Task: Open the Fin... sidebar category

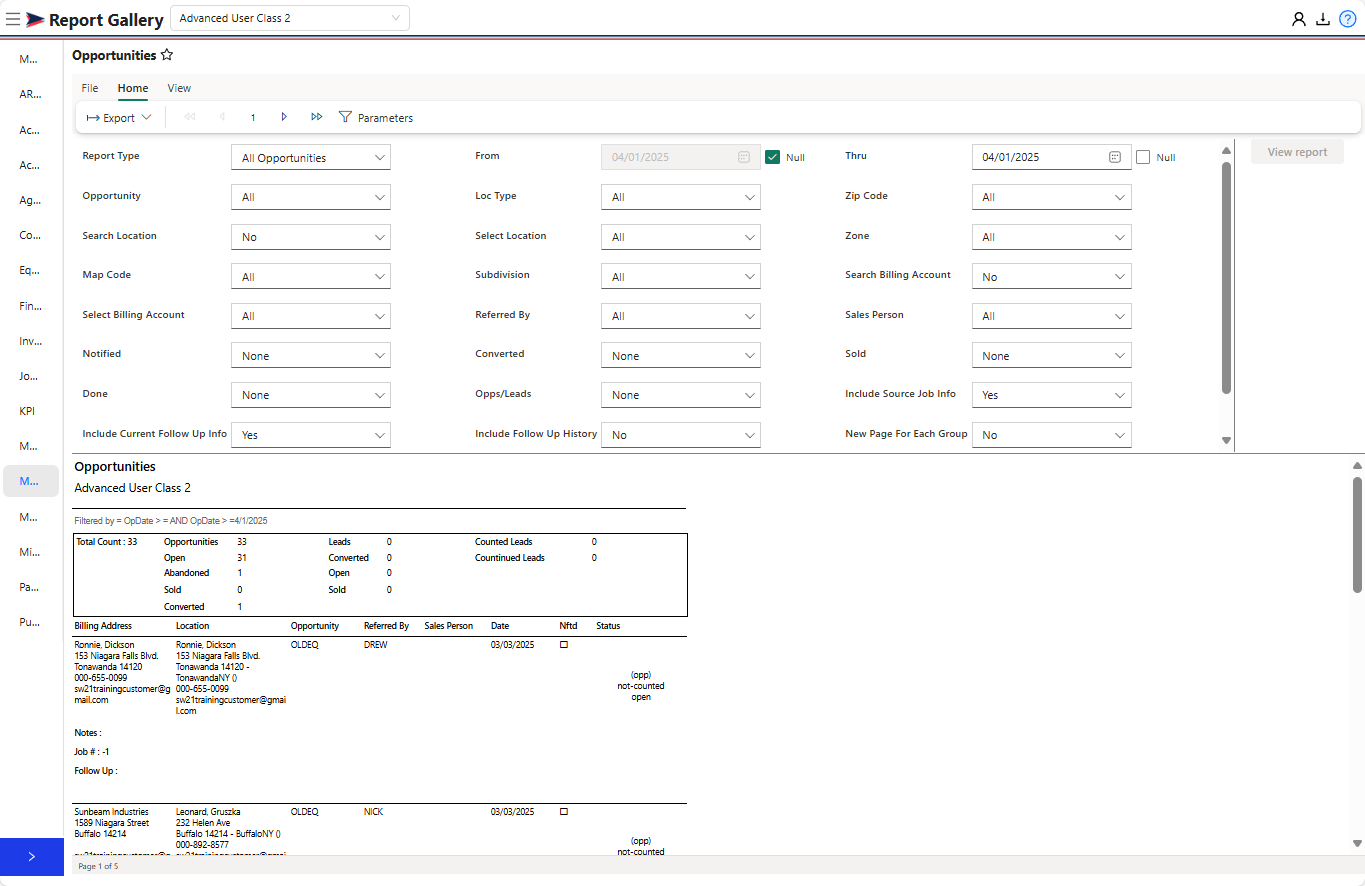Action: (31, 306)
